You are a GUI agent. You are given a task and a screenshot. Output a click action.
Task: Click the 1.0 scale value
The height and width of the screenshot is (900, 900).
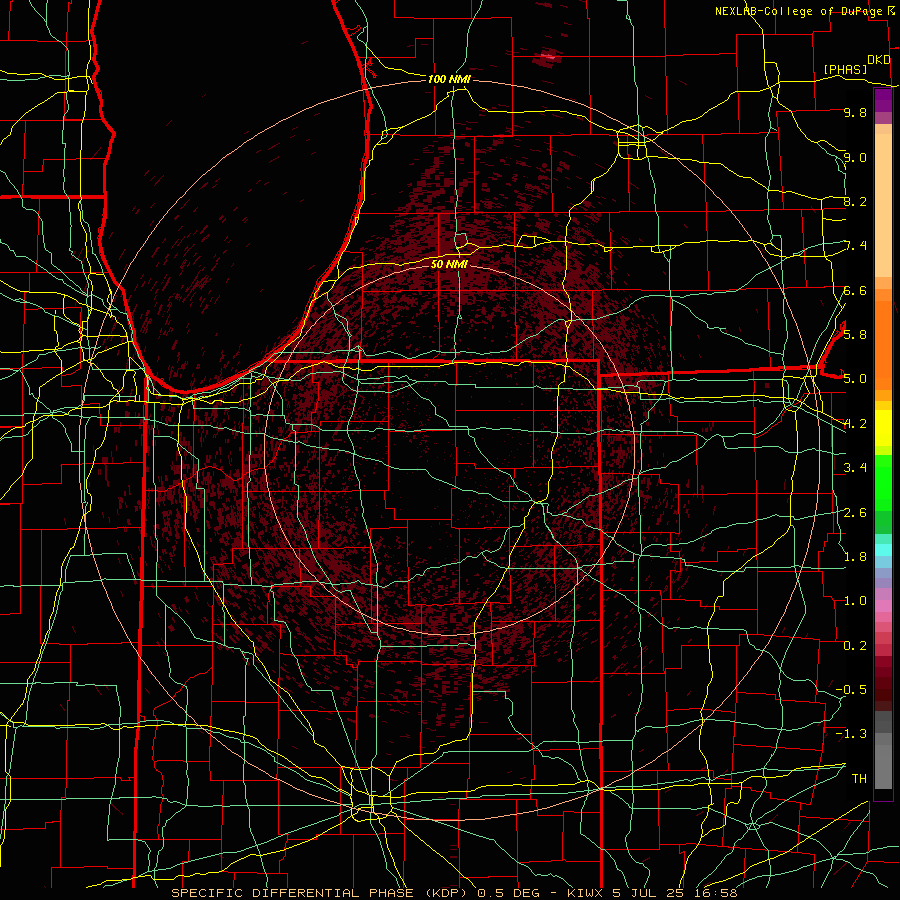855,601
